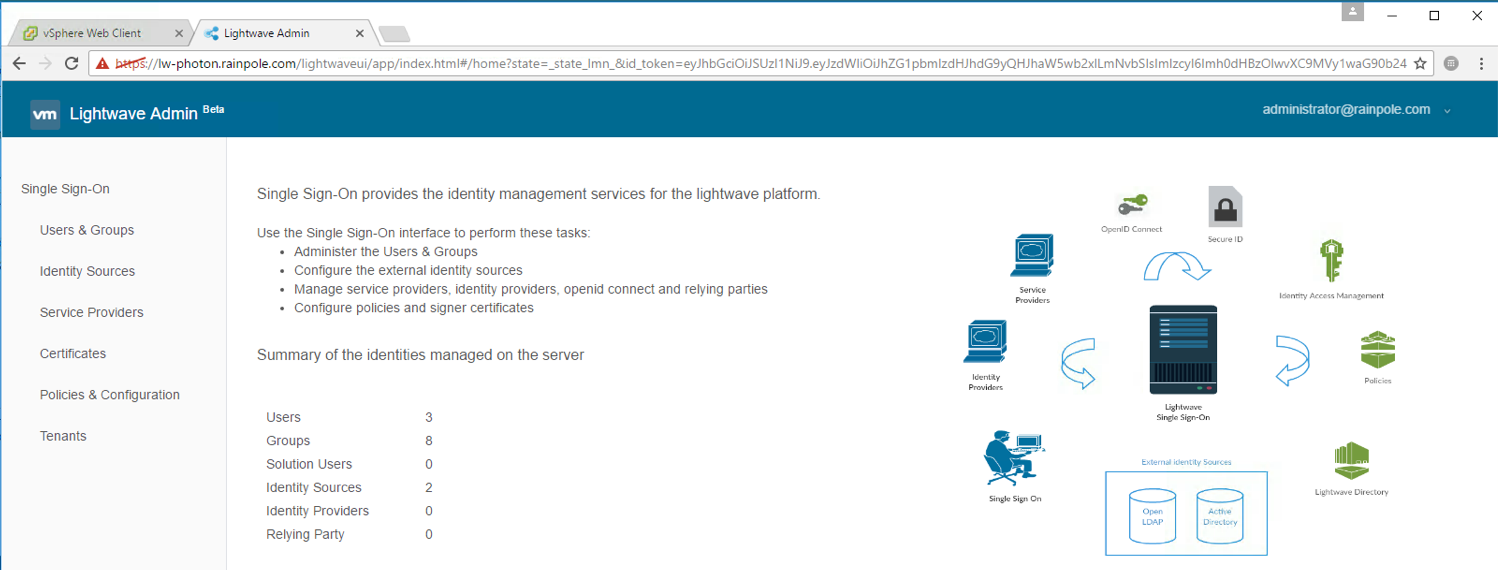Switch to the vSphere Web Client tab
This screenshot has height=570, width=1498.
[102, 33]
